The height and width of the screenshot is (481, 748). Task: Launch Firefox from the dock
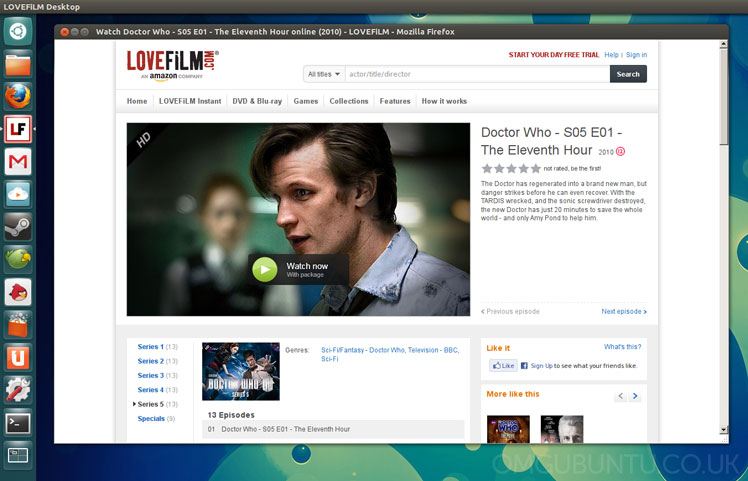click(x=18, y=97)
